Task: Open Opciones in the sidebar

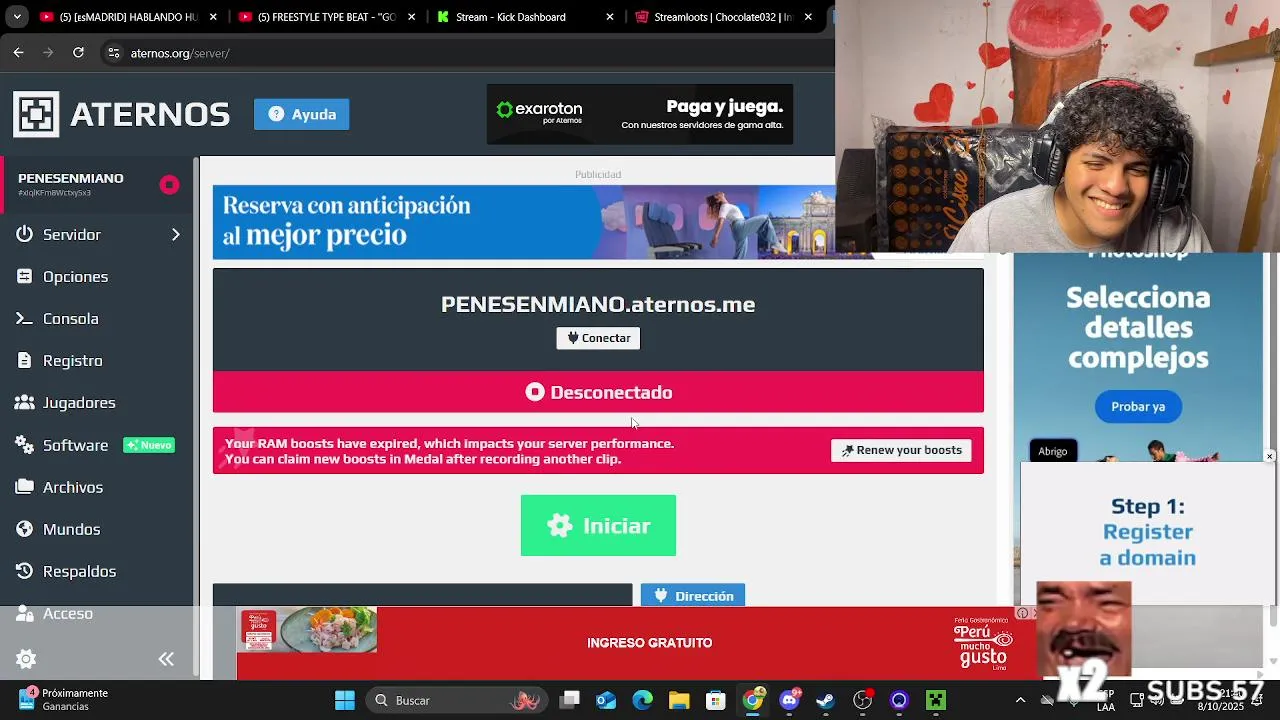Action: (x=75, y=276)
